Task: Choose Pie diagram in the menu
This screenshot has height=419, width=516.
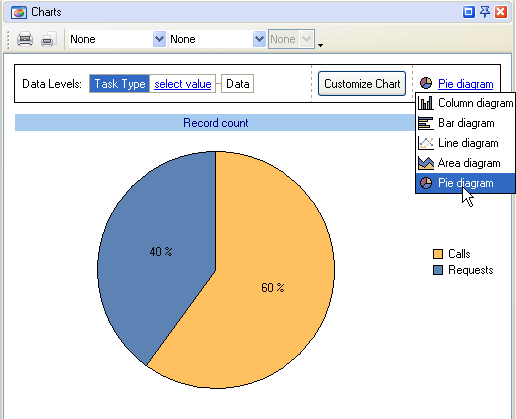Action: click(465, 183)
